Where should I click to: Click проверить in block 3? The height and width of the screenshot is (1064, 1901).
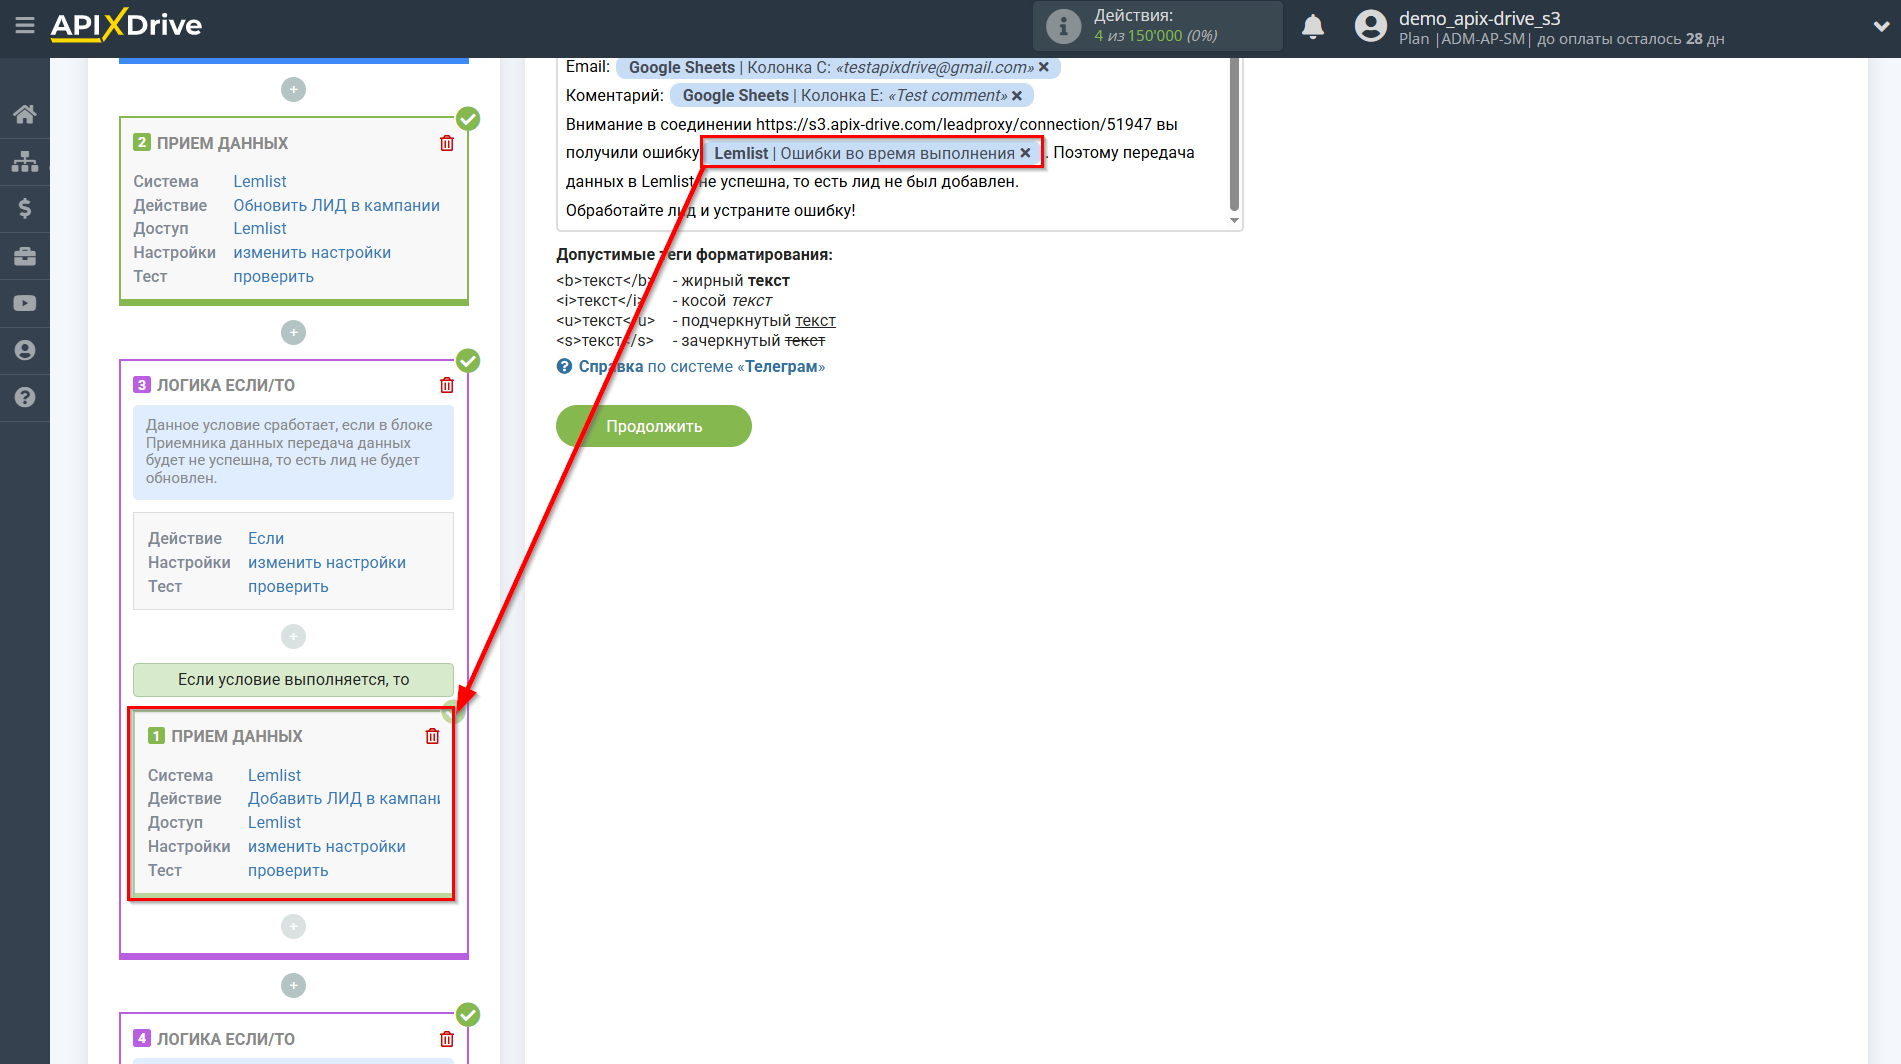(x=288, y=586)
